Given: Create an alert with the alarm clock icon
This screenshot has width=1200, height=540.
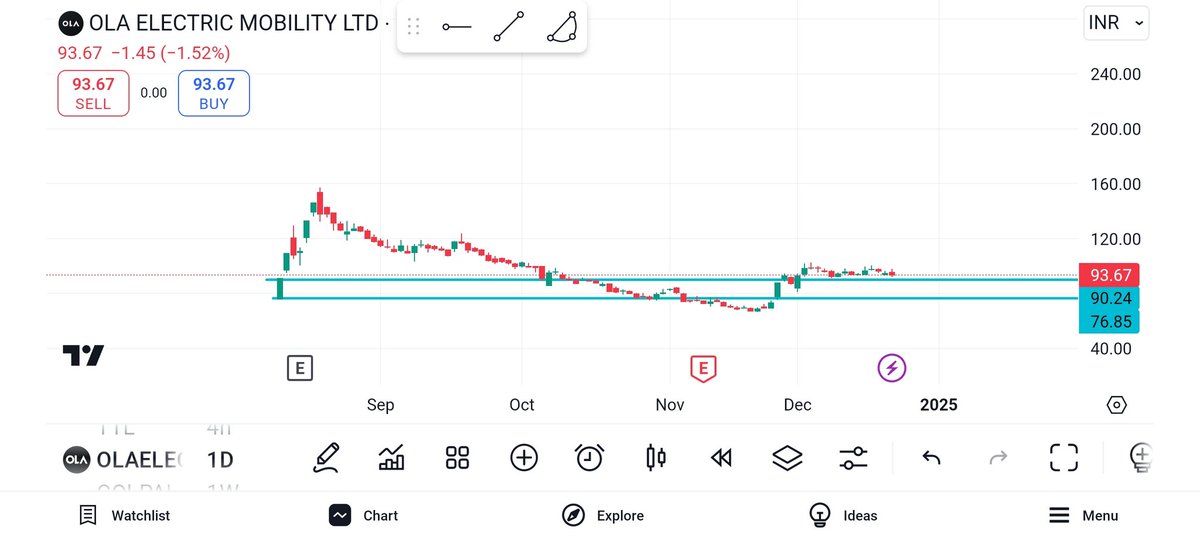Looking at the screenshot, I should (x=590, y=458).
